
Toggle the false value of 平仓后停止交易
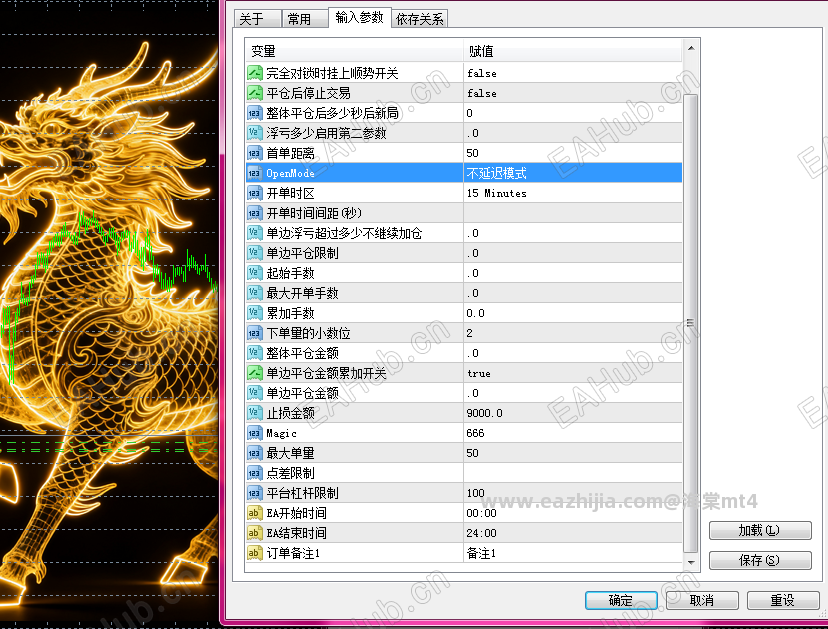[x=572, y=93]
